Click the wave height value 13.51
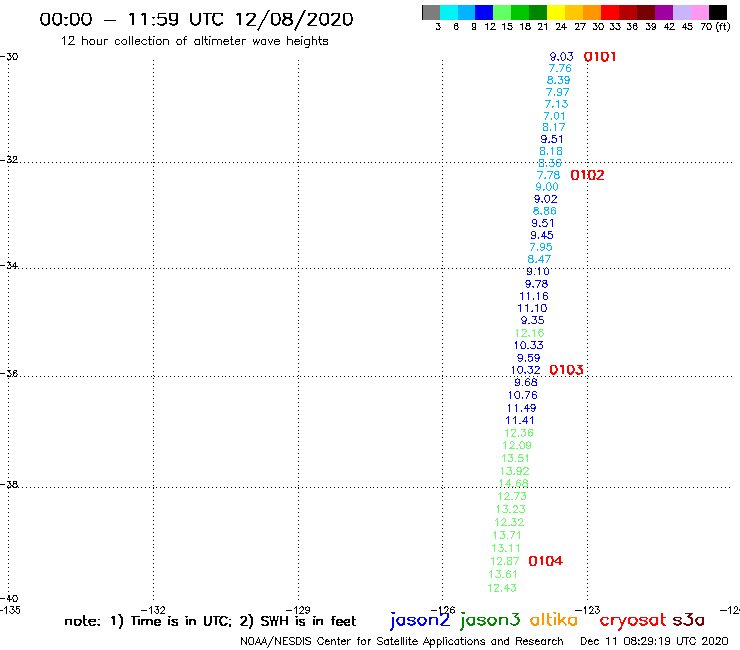Viewport: 740px width, 650px height. pos(515,458)
